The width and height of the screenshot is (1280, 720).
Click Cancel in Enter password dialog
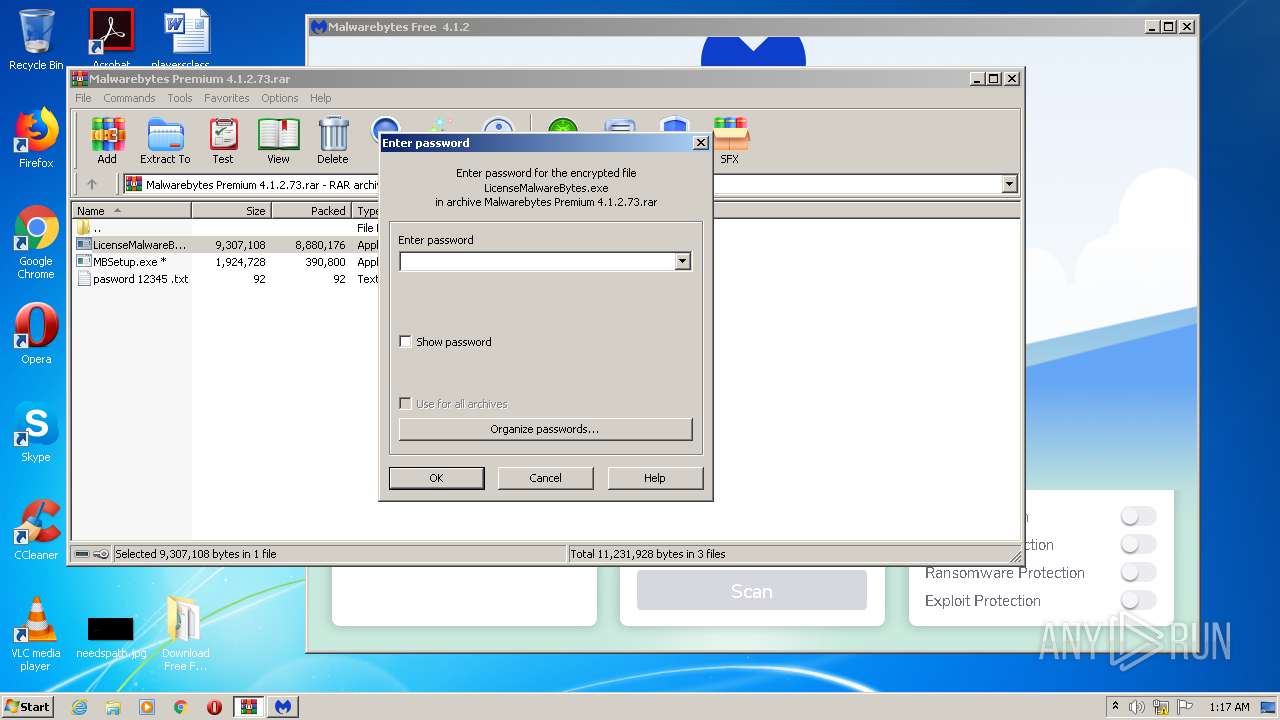[545, 478]
